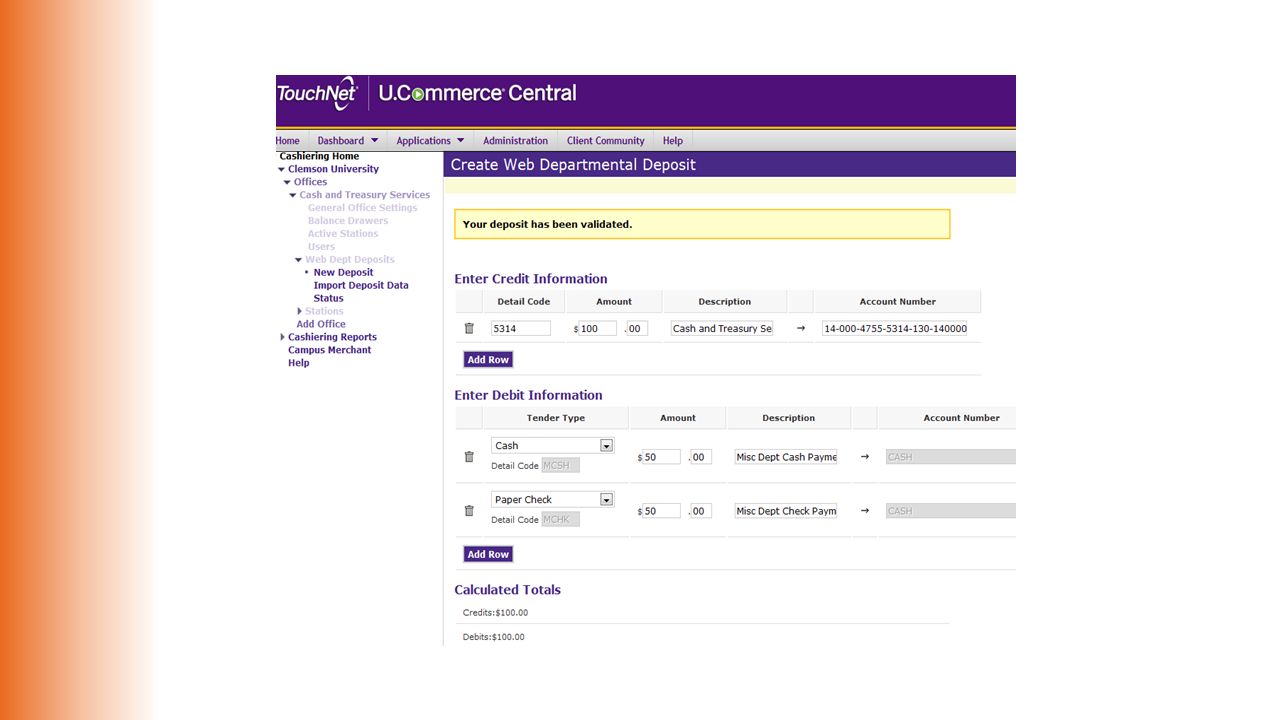
Task: Click the Cash row CASH account field
Action: (951, 457)
